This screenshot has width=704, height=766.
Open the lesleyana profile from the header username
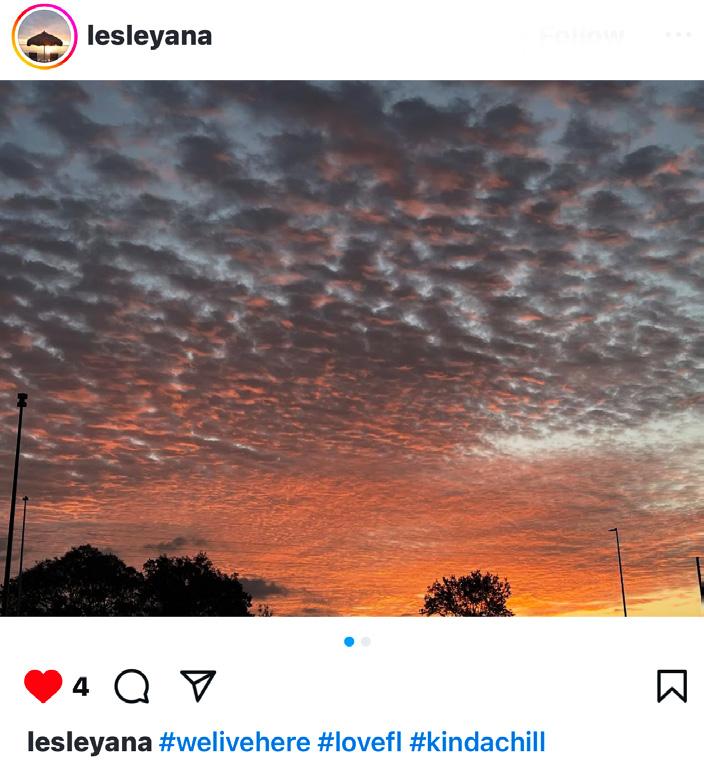click(x=149, y=36)
